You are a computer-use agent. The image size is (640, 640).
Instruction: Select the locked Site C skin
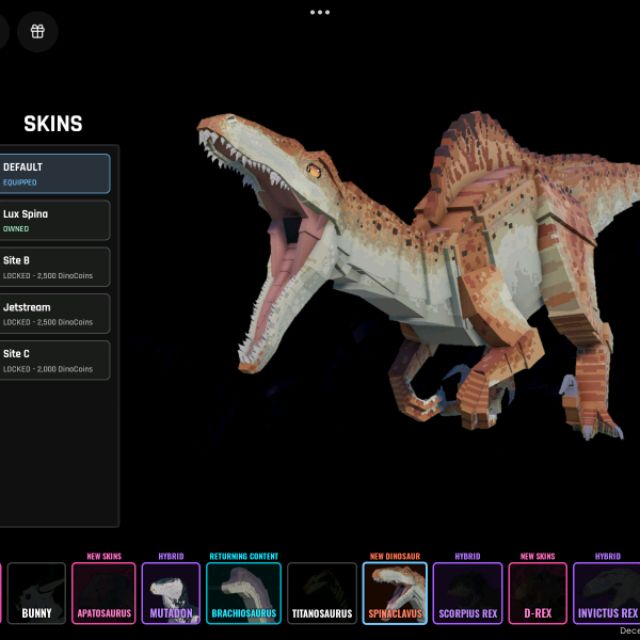55,360
